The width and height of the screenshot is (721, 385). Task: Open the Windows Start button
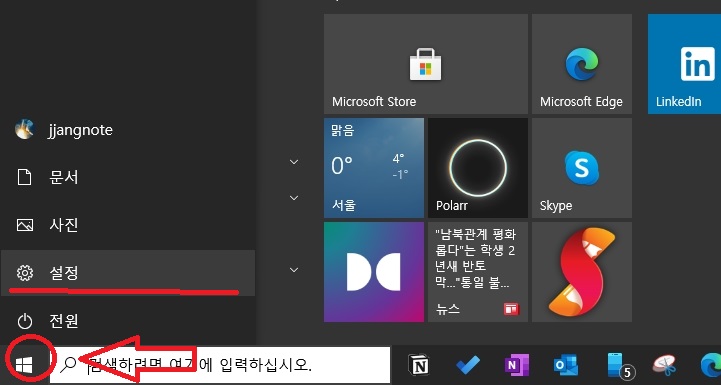[x=24, y=366]
